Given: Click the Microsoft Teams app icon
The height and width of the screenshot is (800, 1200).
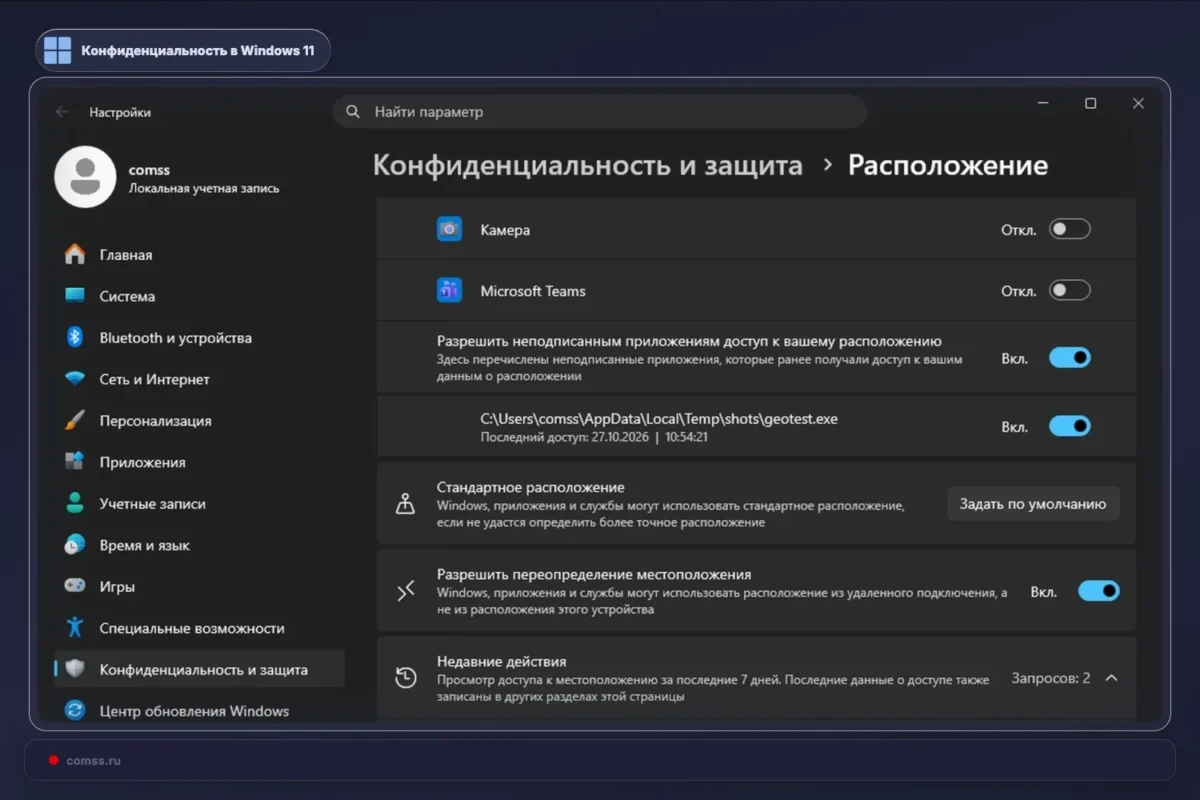Looking at the screenshot, I should click(449, 291).
